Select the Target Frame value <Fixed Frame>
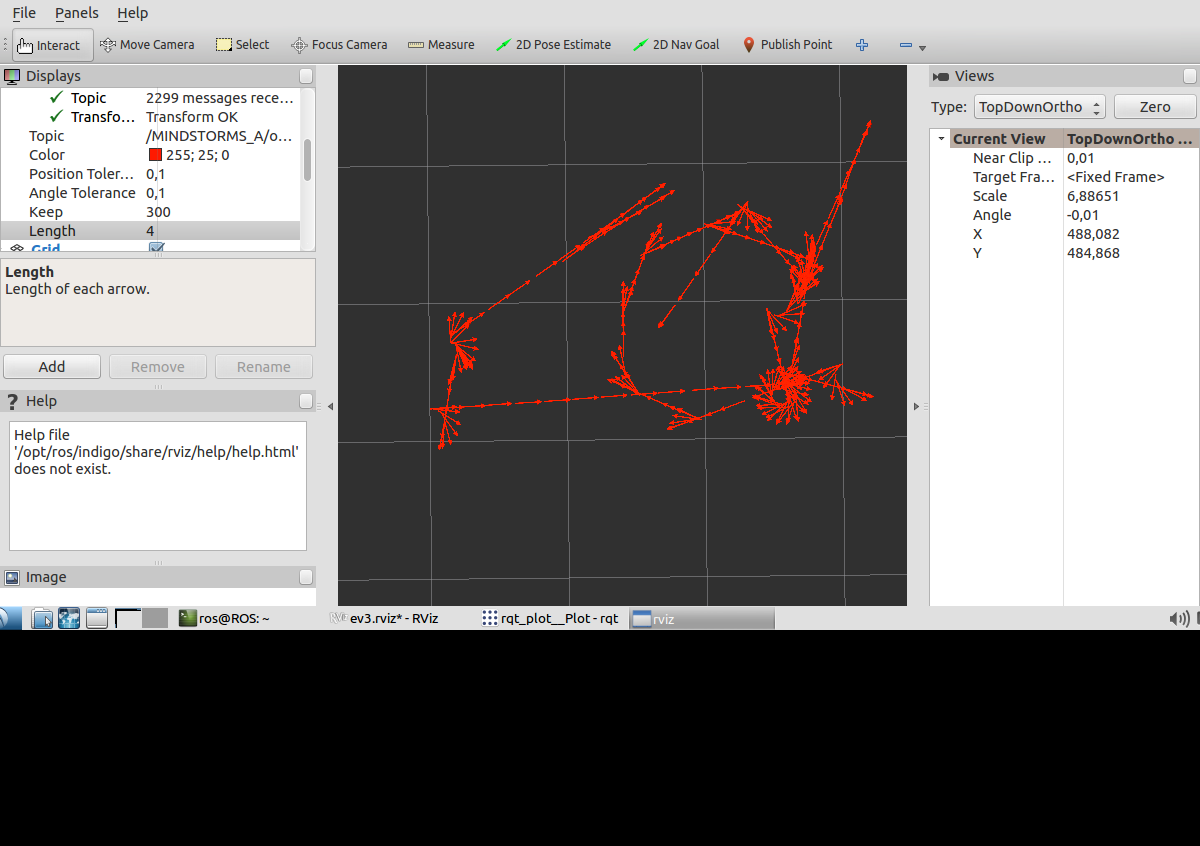1200x846 pixels. [x=1116, y=177]
